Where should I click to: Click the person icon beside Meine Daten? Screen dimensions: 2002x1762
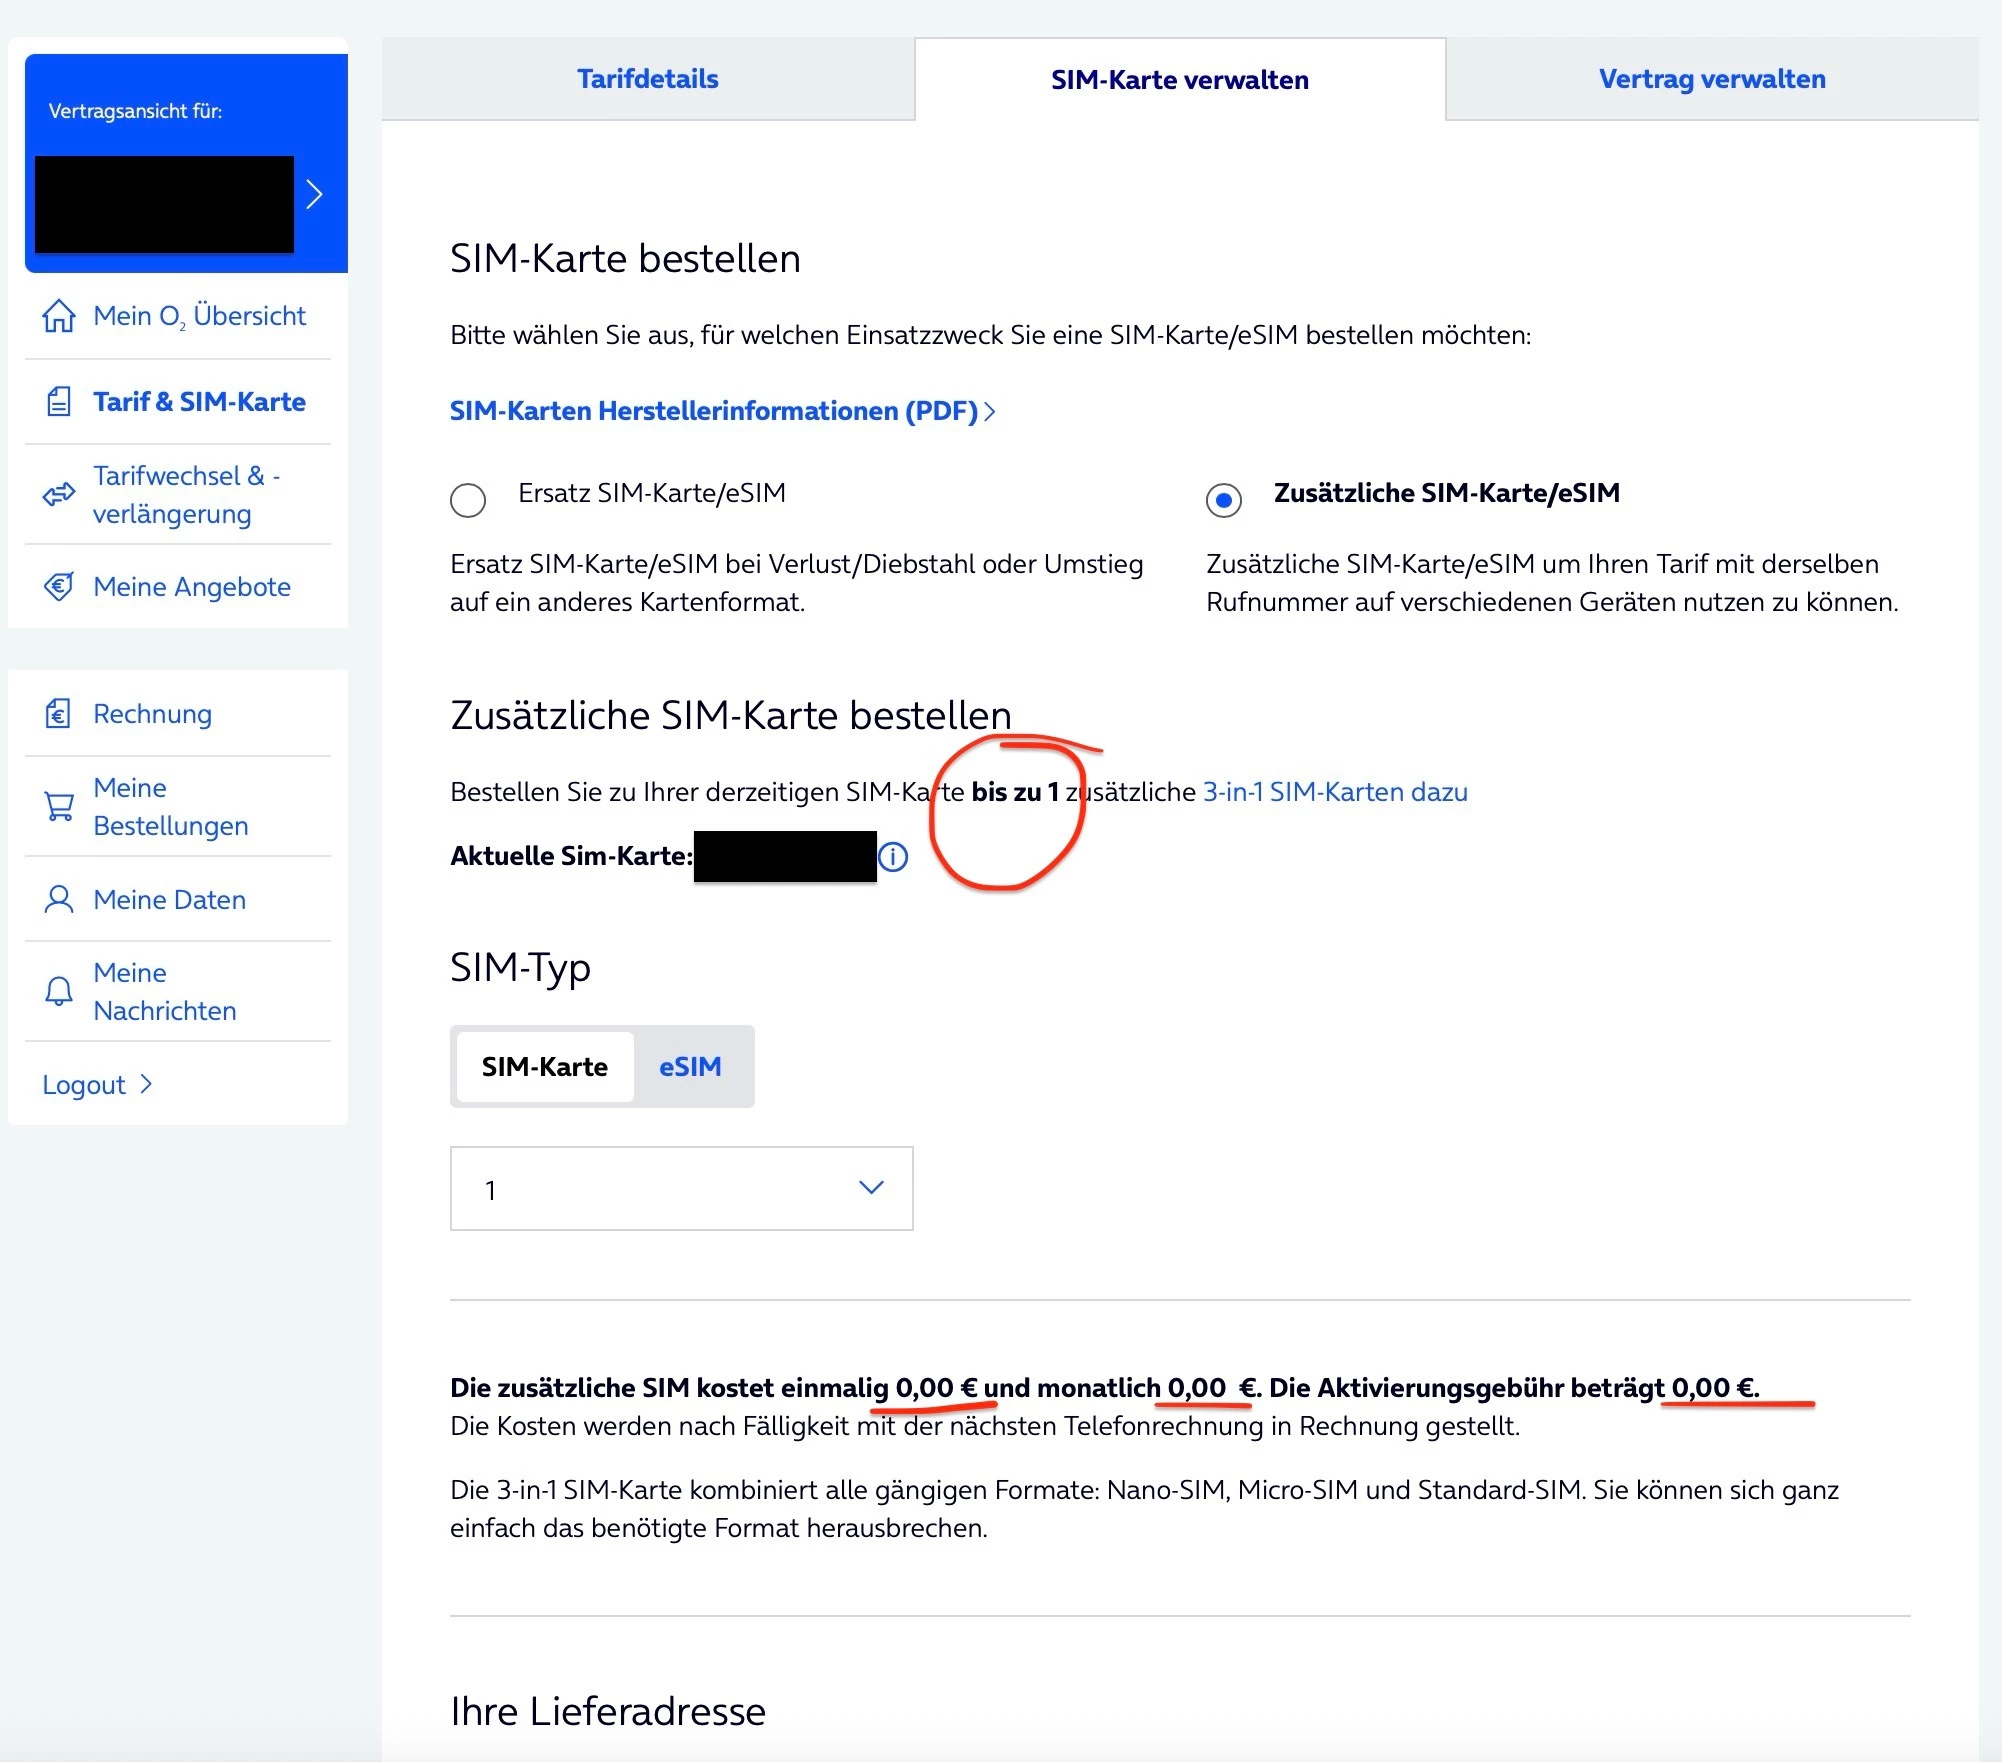click(59, 900)
